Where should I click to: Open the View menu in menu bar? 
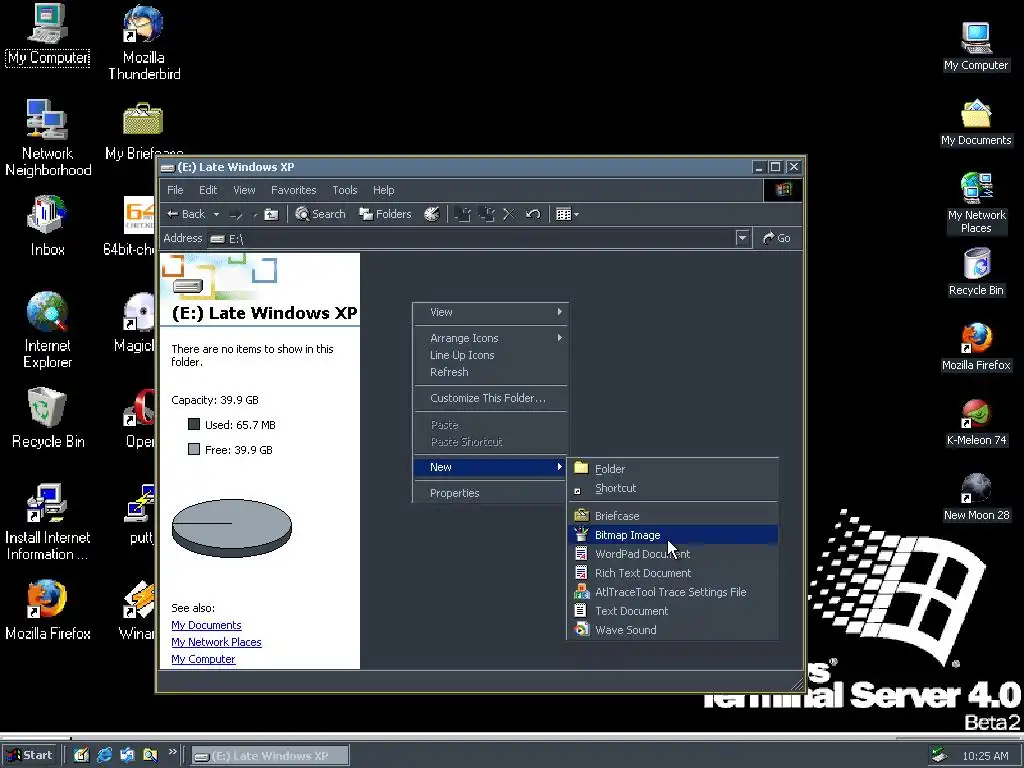[x=244, y=190]
